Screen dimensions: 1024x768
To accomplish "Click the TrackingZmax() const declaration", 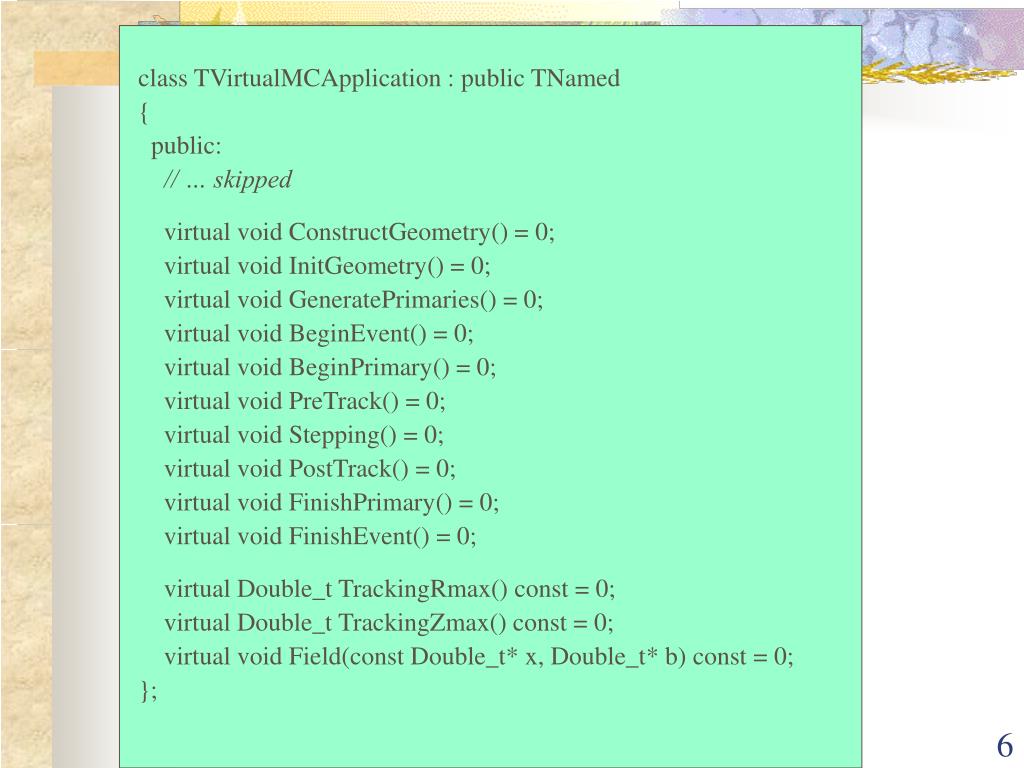I will (389, 624).
